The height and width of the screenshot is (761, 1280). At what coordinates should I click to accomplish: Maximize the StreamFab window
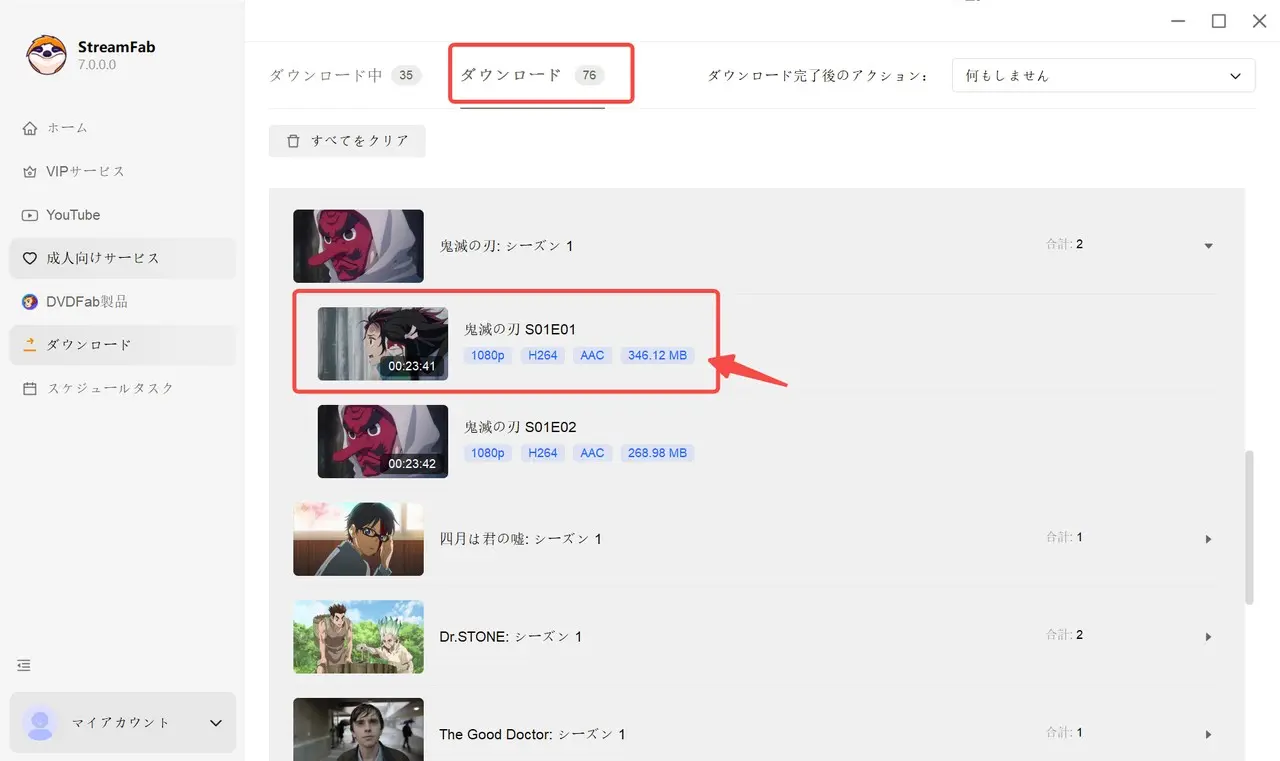pos(1219,21)
